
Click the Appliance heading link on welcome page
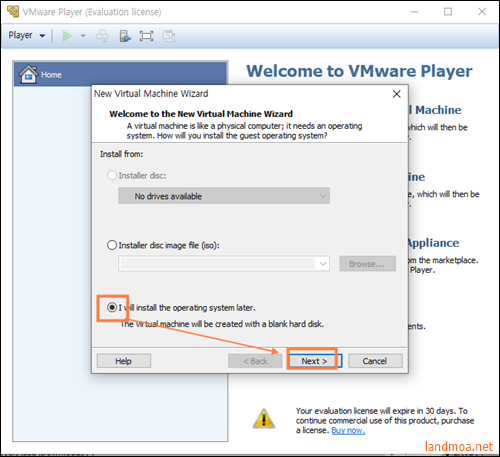(x=433, y=243)
